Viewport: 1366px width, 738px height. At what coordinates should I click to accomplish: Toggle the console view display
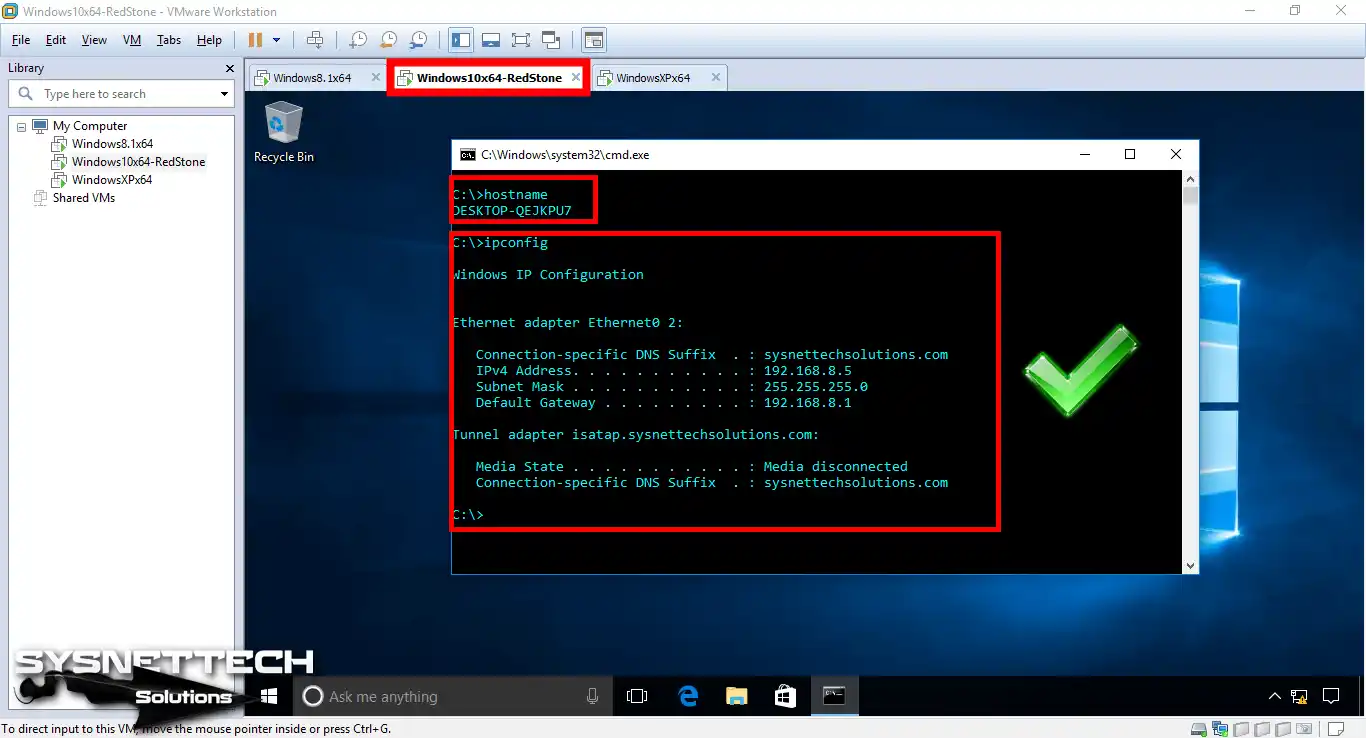tap(593, 40)
